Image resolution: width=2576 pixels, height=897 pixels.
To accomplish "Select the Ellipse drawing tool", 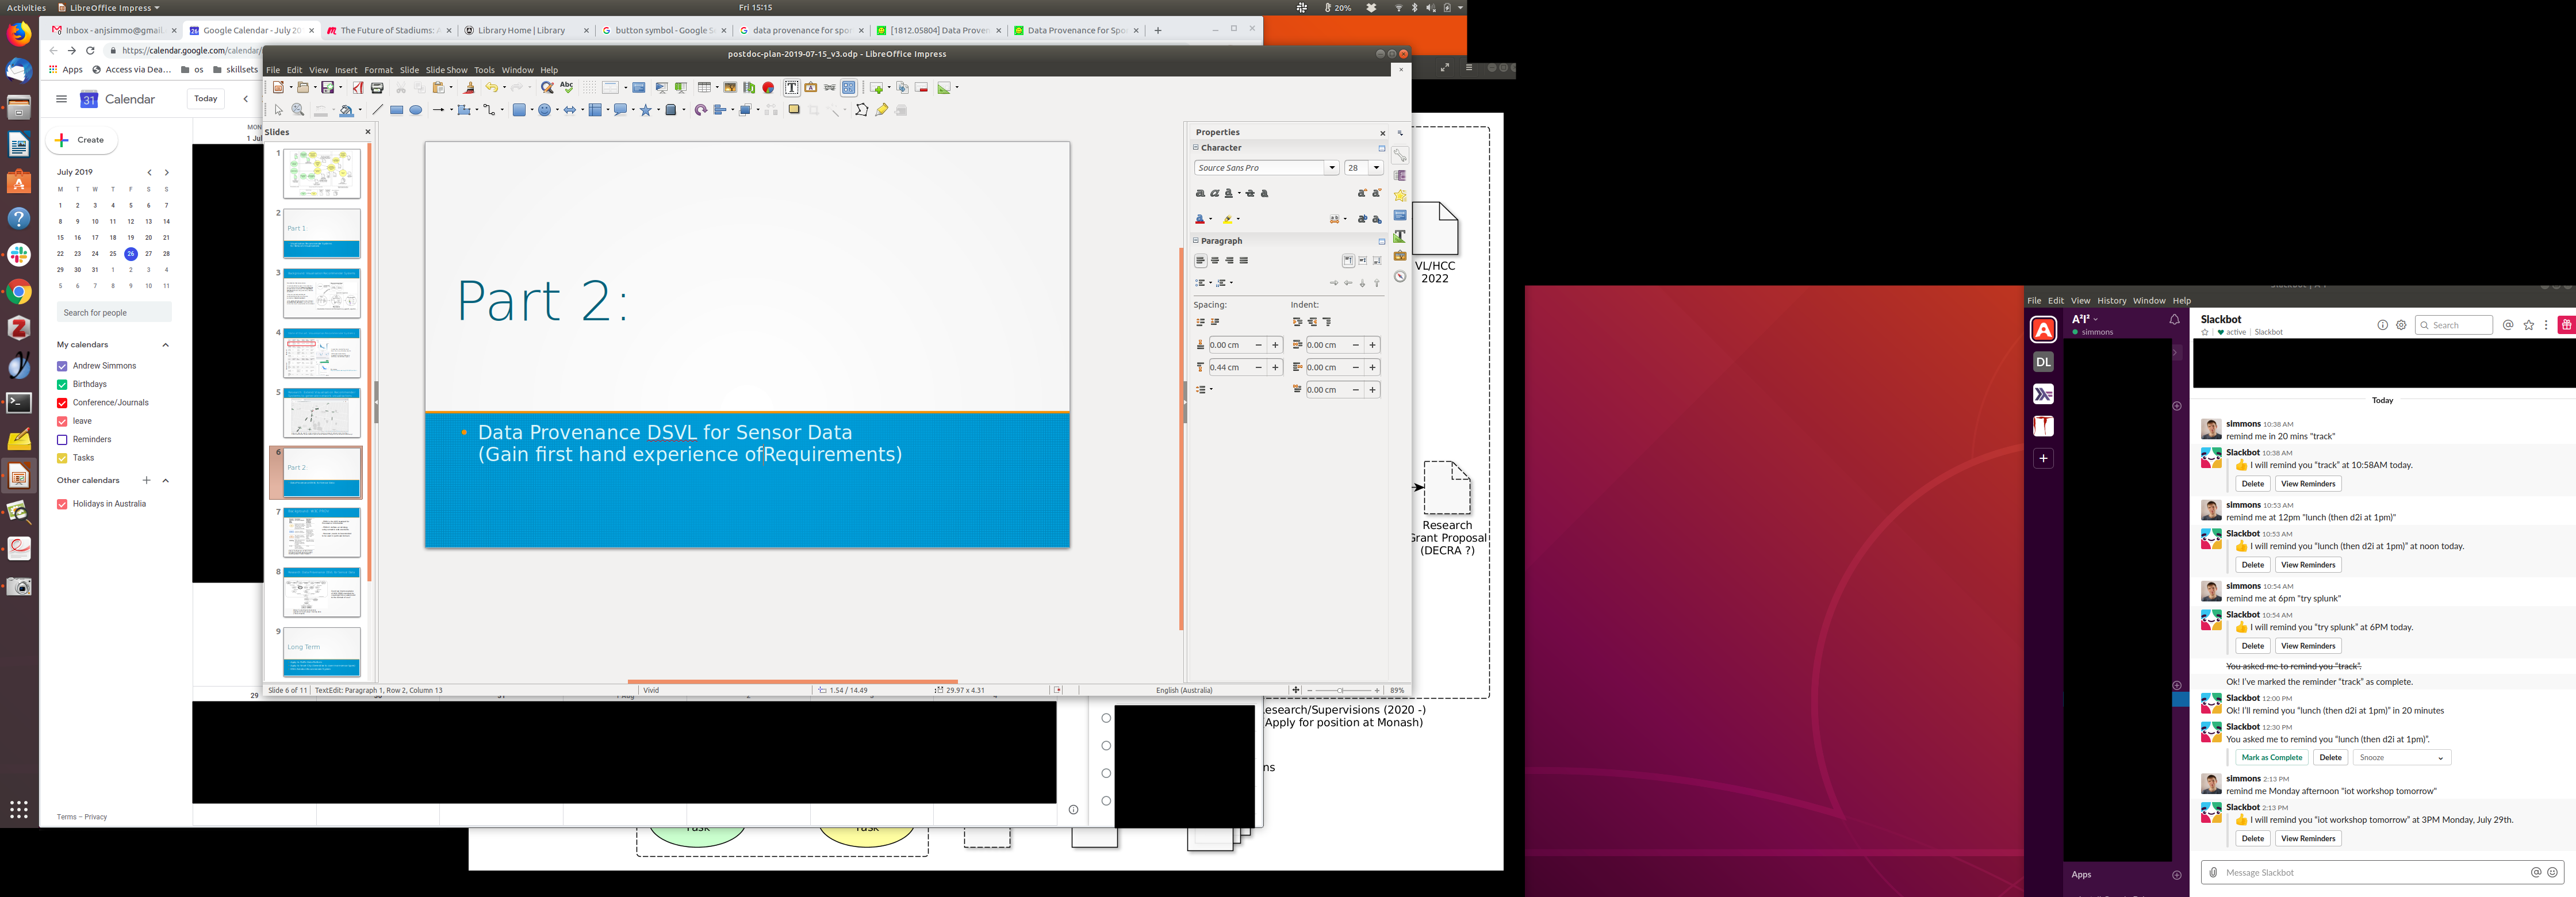I will [416, 110].
